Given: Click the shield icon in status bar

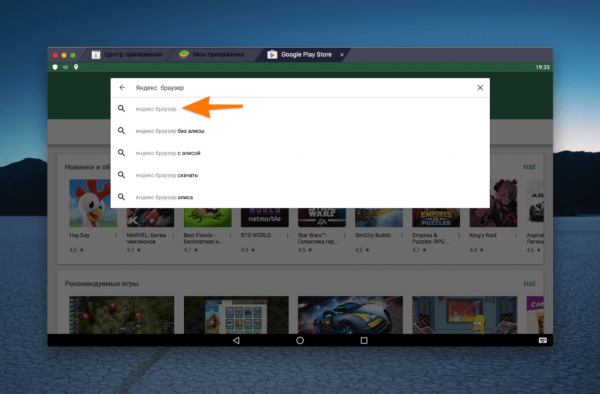Looking at the screenshot, I should click(55, 67).
